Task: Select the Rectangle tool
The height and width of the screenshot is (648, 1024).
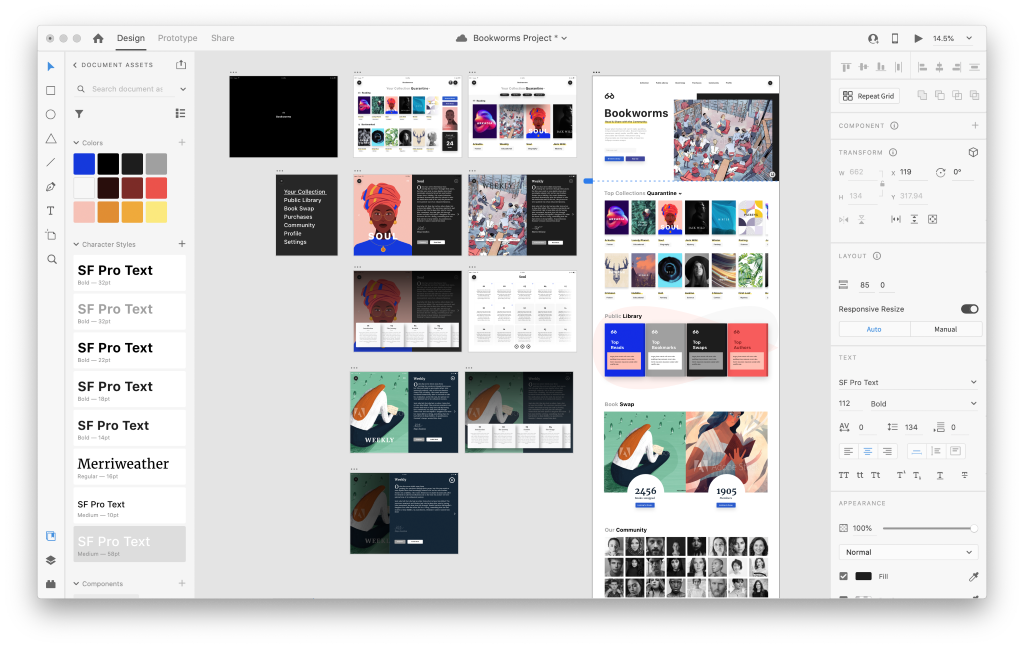Action: [x=51, y=90]
